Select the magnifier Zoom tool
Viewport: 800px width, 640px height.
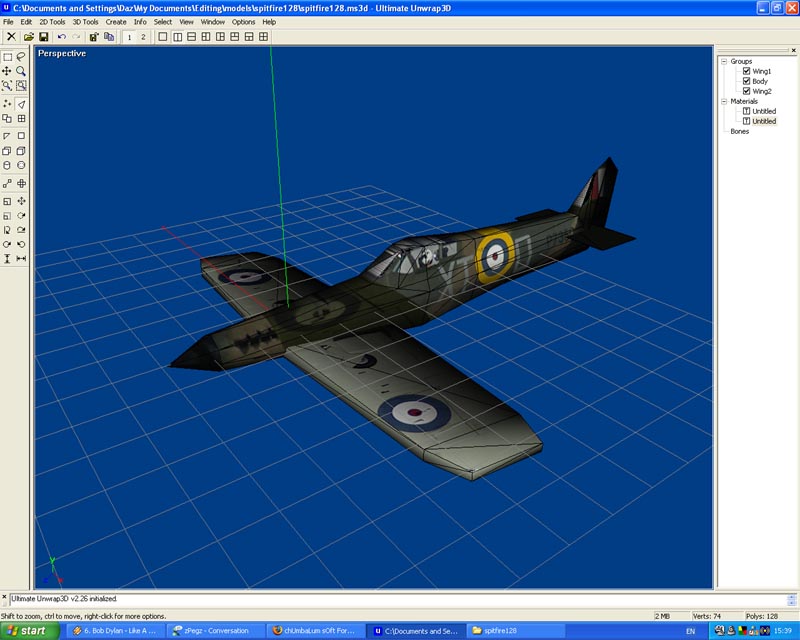coord(21,72)
